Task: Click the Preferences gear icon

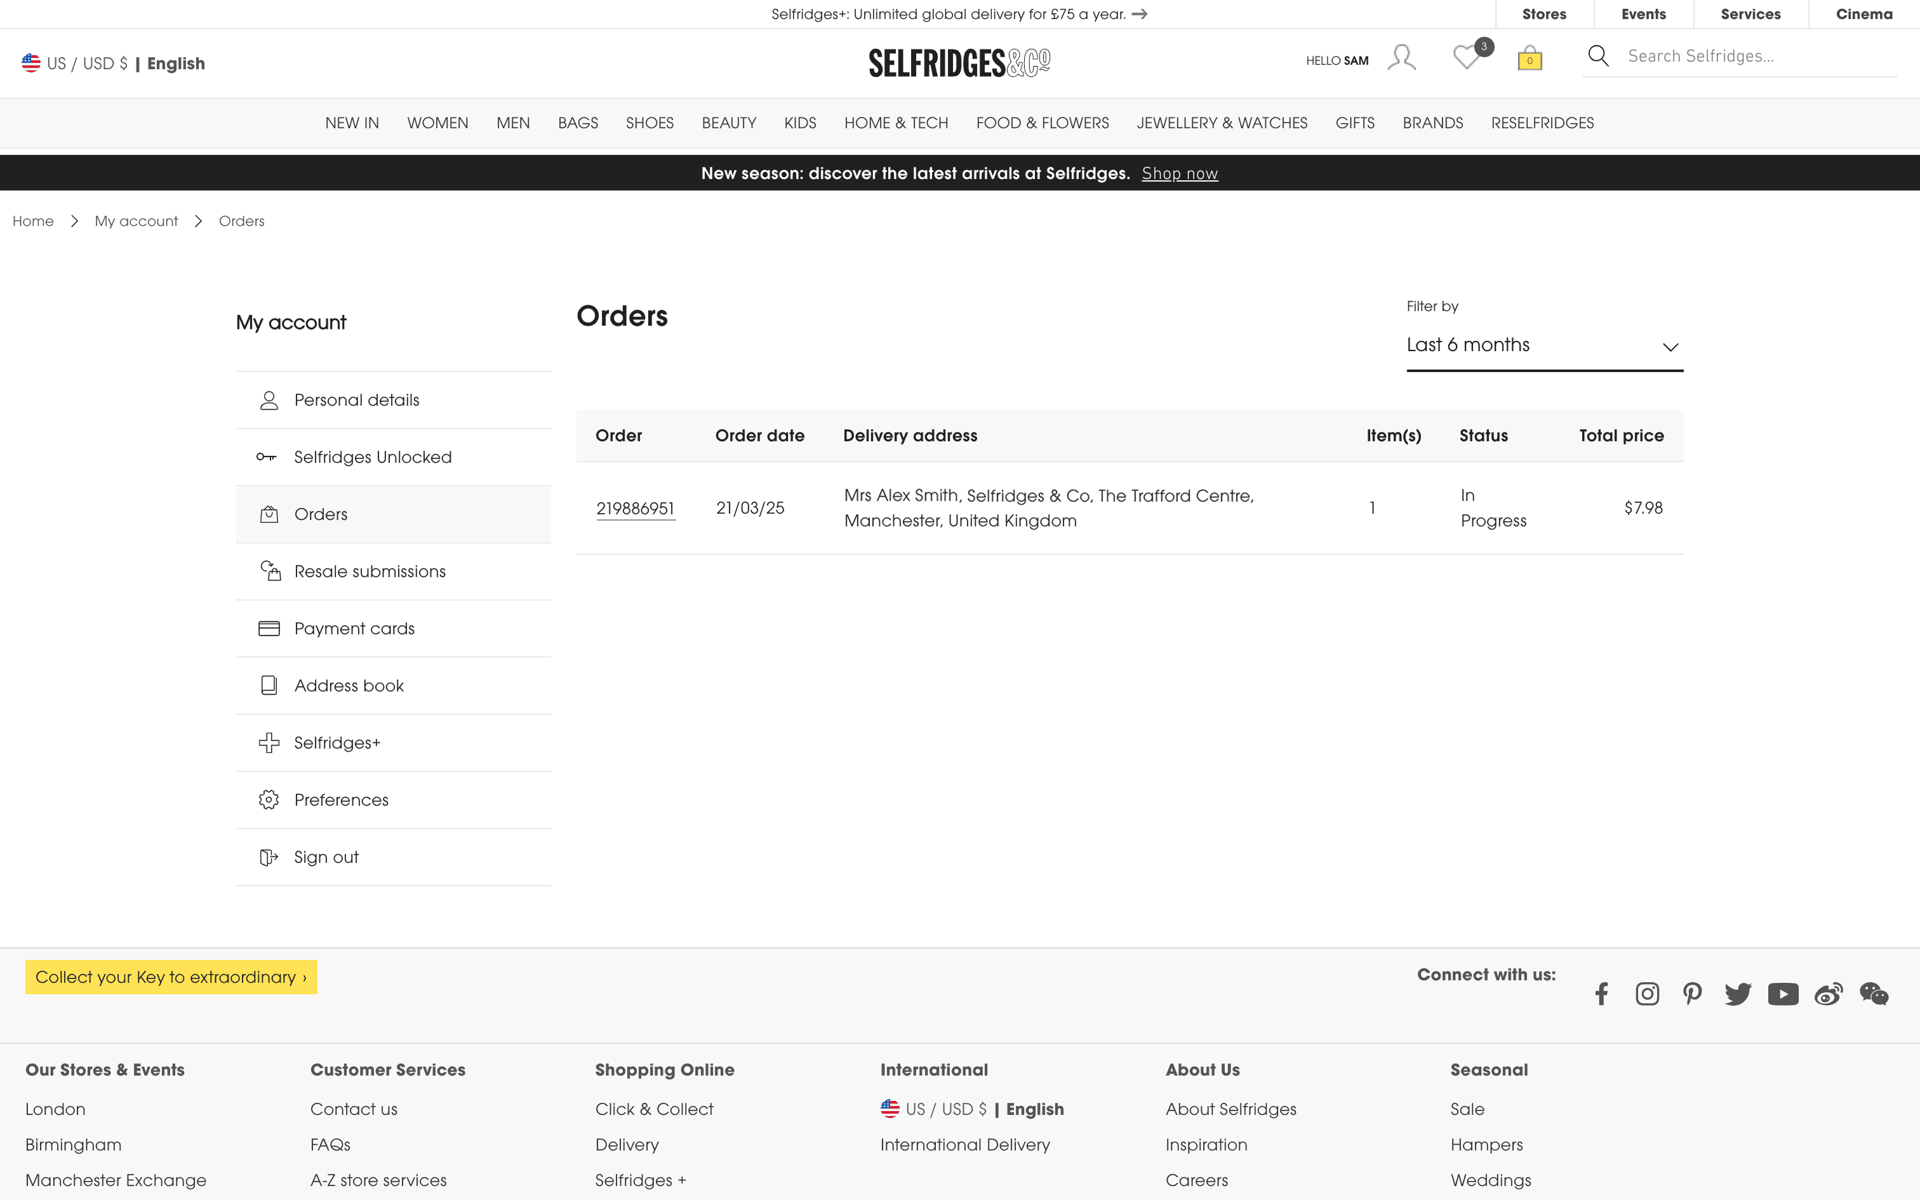Action: tap(269, 800)
